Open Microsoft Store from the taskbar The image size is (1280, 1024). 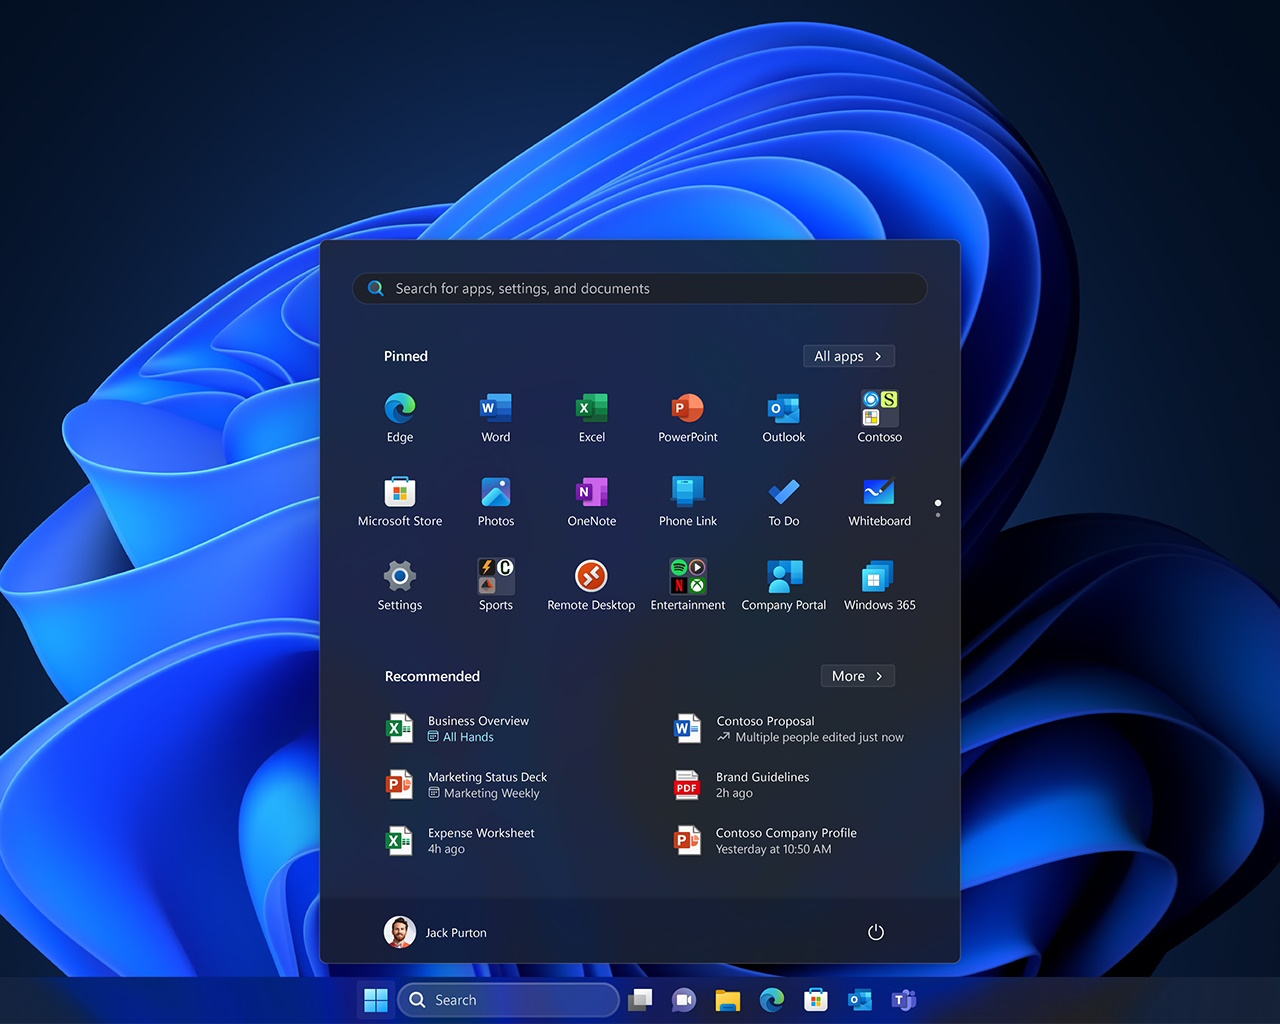coord(816,1000)
